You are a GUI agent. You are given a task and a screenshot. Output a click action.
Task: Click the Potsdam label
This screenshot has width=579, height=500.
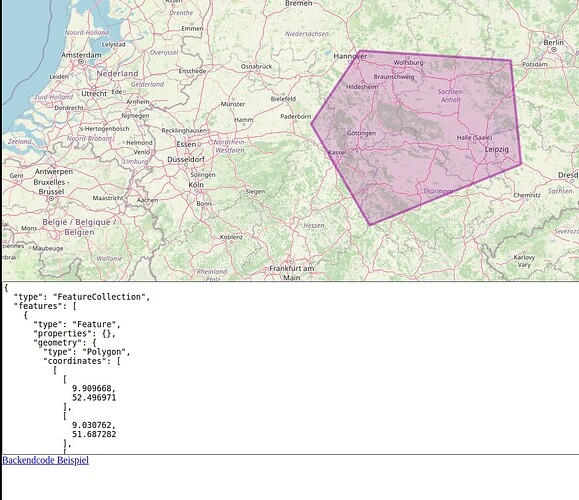[x=535, y=64]
